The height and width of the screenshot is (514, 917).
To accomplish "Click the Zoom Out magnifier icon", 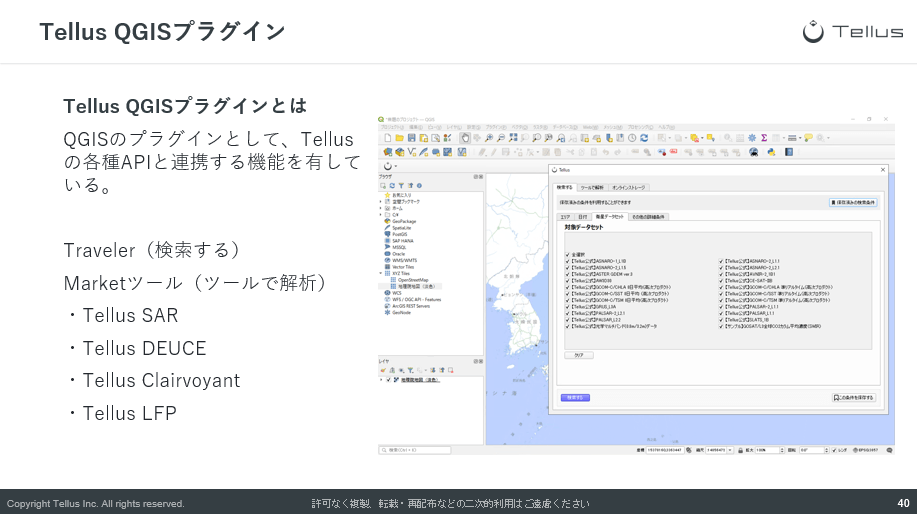I will (x=501, y=138).
